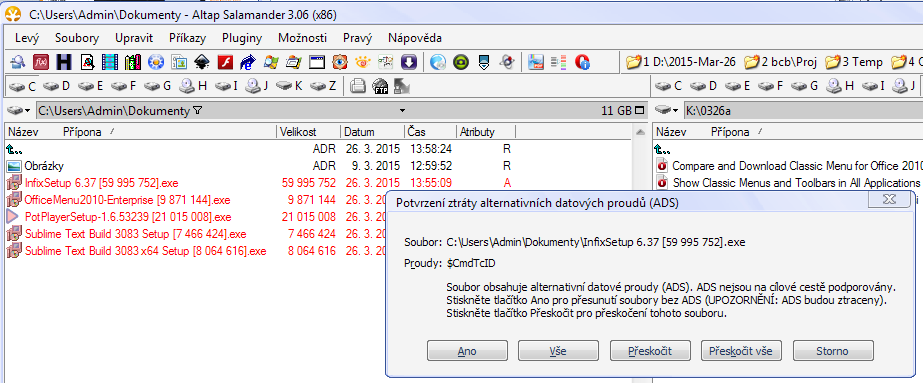
Task: Open the Pravý menu
Action: tap(357, 38)
